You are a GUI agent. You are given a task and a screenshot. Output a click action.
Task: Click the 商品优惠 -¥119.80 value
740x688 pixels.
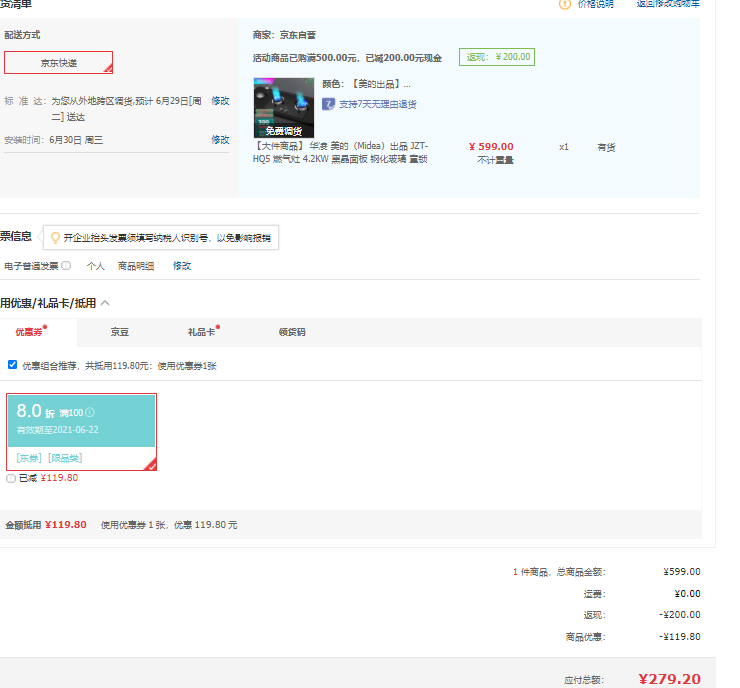pyautogui.click(x=680, y=637)
